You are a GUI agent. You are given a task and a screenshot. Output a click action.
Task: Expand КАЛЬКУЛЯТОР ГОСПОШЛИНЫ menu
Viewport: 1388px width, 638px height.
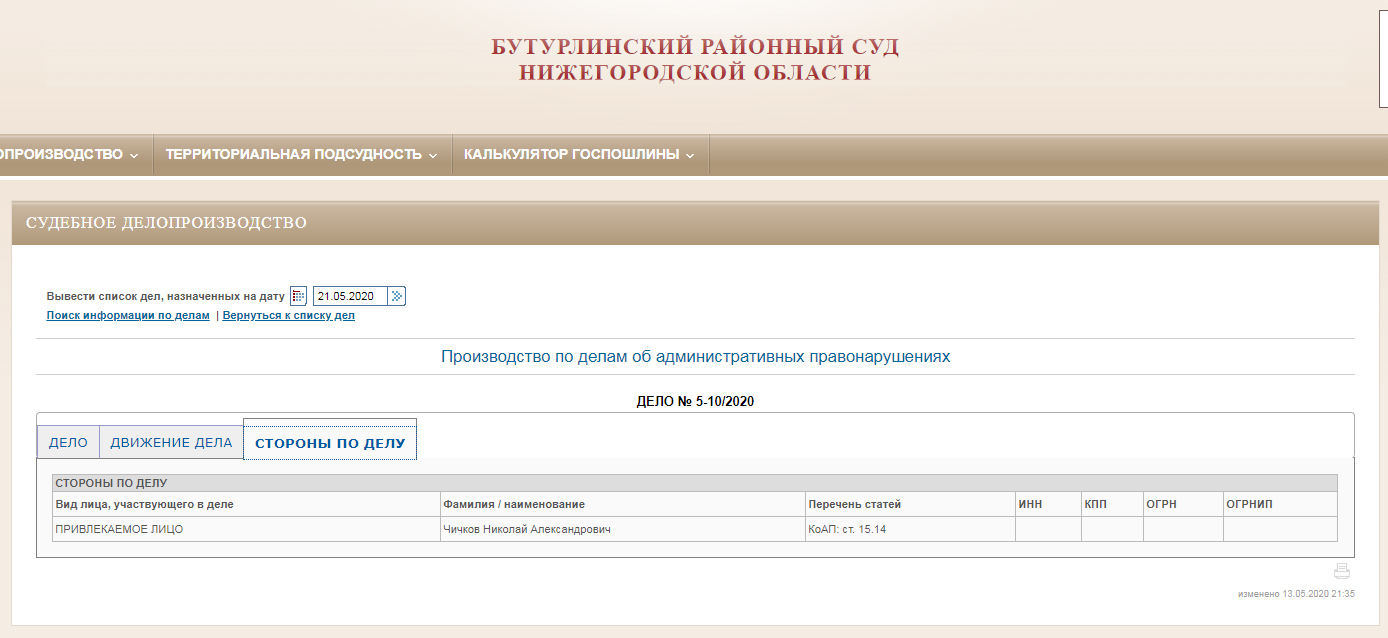[579, 155]
